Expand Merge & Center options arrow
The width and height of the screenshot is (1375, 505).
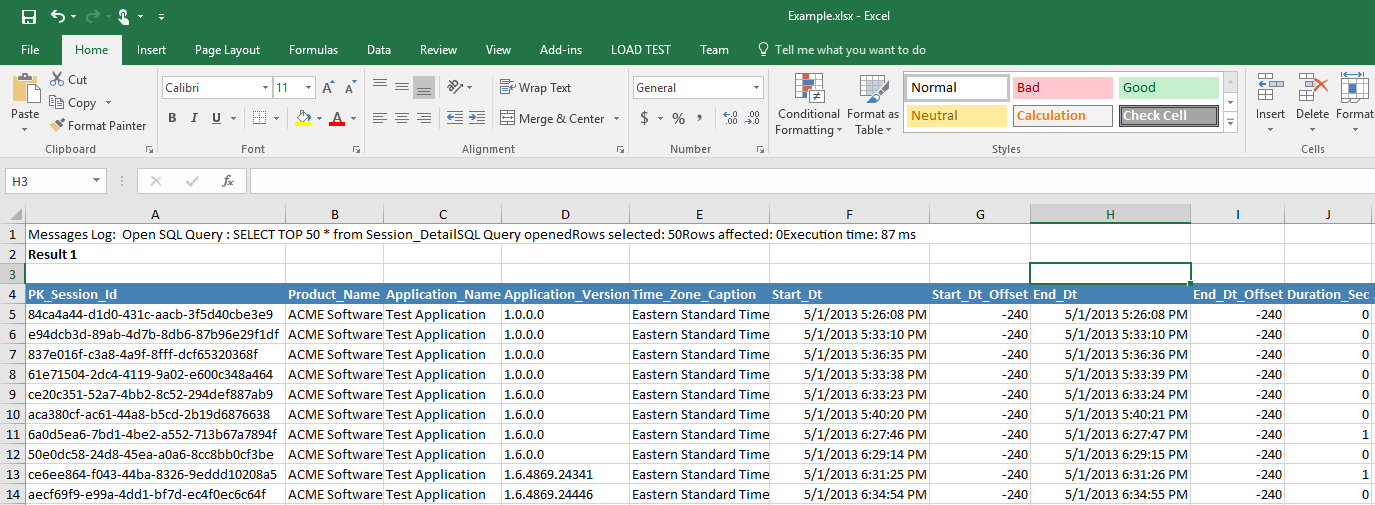click(616, 118)
